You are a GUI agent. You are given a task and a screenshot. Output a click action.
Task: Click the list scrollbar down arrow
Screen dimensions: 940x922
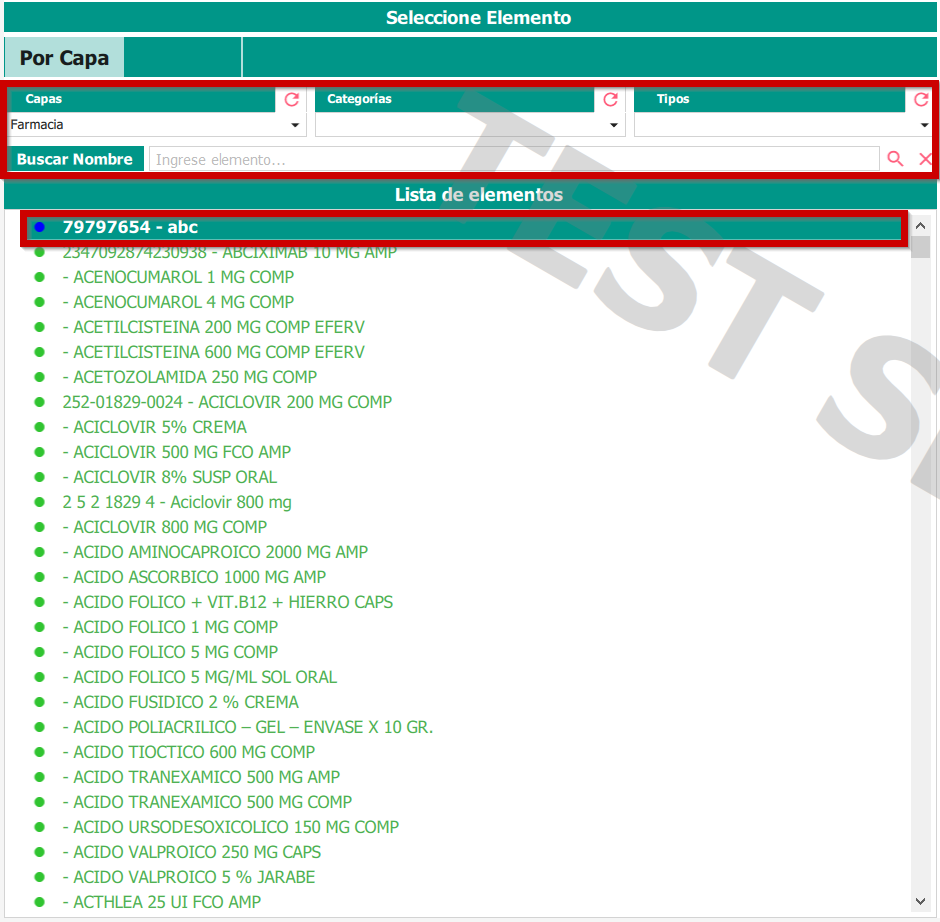920,901
